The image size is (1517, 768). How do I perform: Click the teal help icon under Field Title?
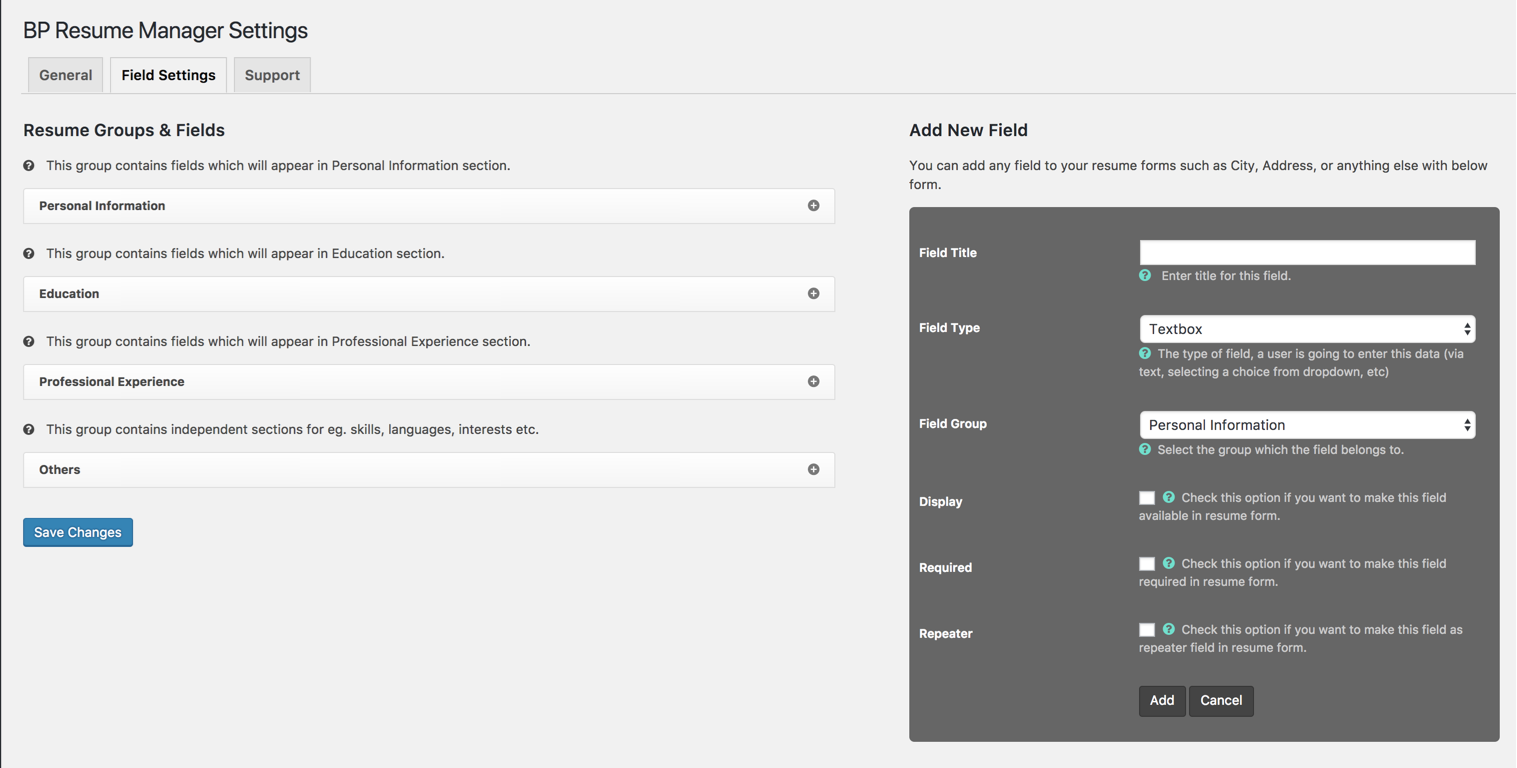(1145, 275)
